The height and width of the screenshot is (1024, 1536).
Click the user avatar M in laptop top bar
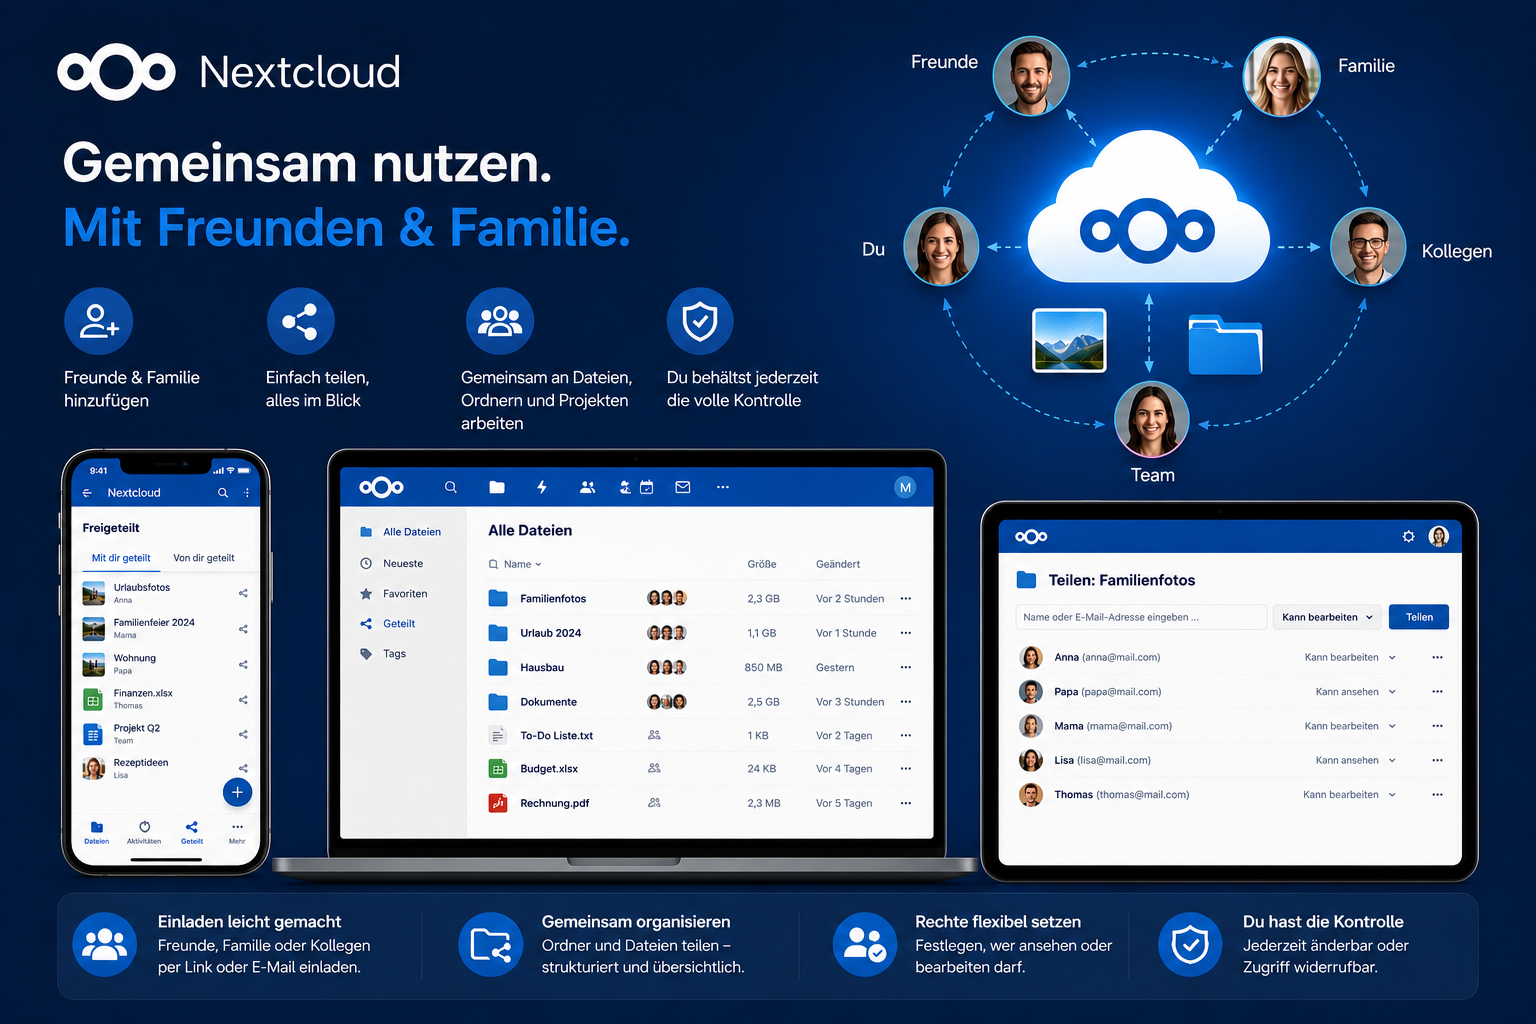pyautogui.click(x=905, y=487)
